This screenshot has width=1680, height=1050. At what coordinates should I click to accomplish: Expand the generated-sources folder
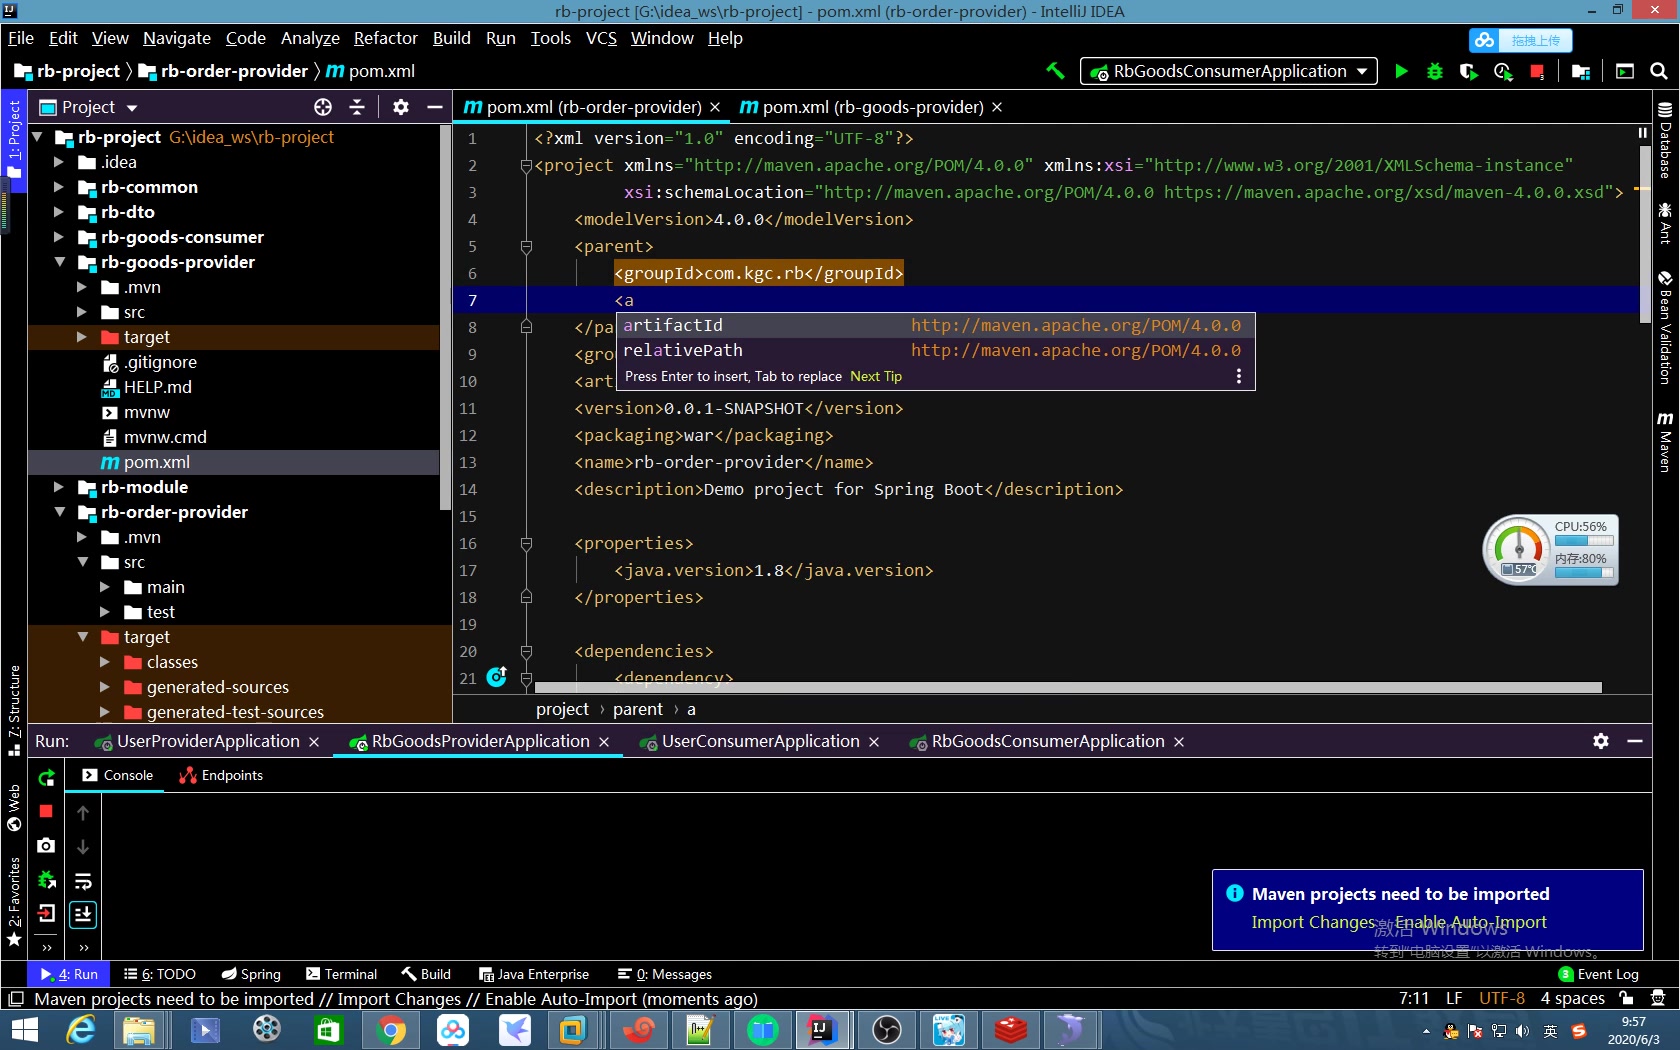pos(104,687)
